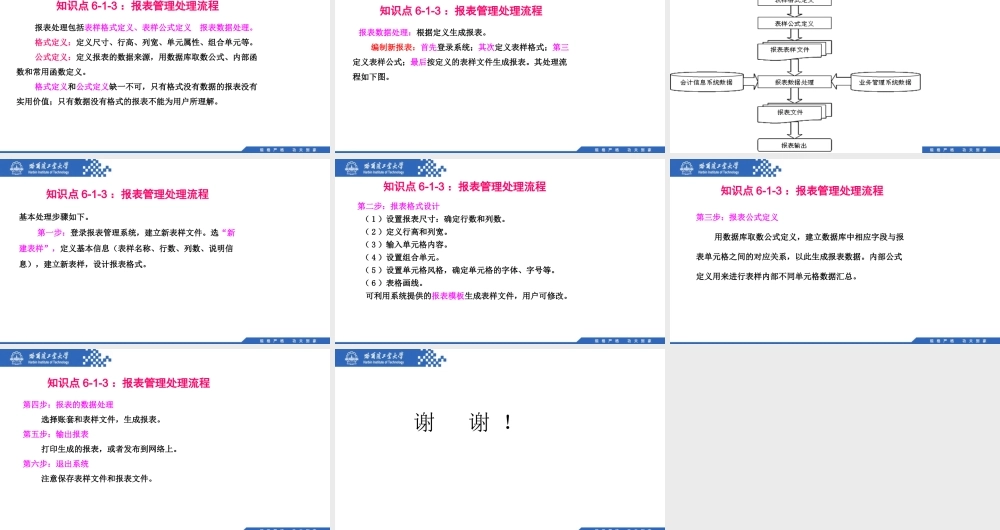Click the 报表输出 flowchart box
This screenshot has width=1000, height=530.
(x=794, y=145)
